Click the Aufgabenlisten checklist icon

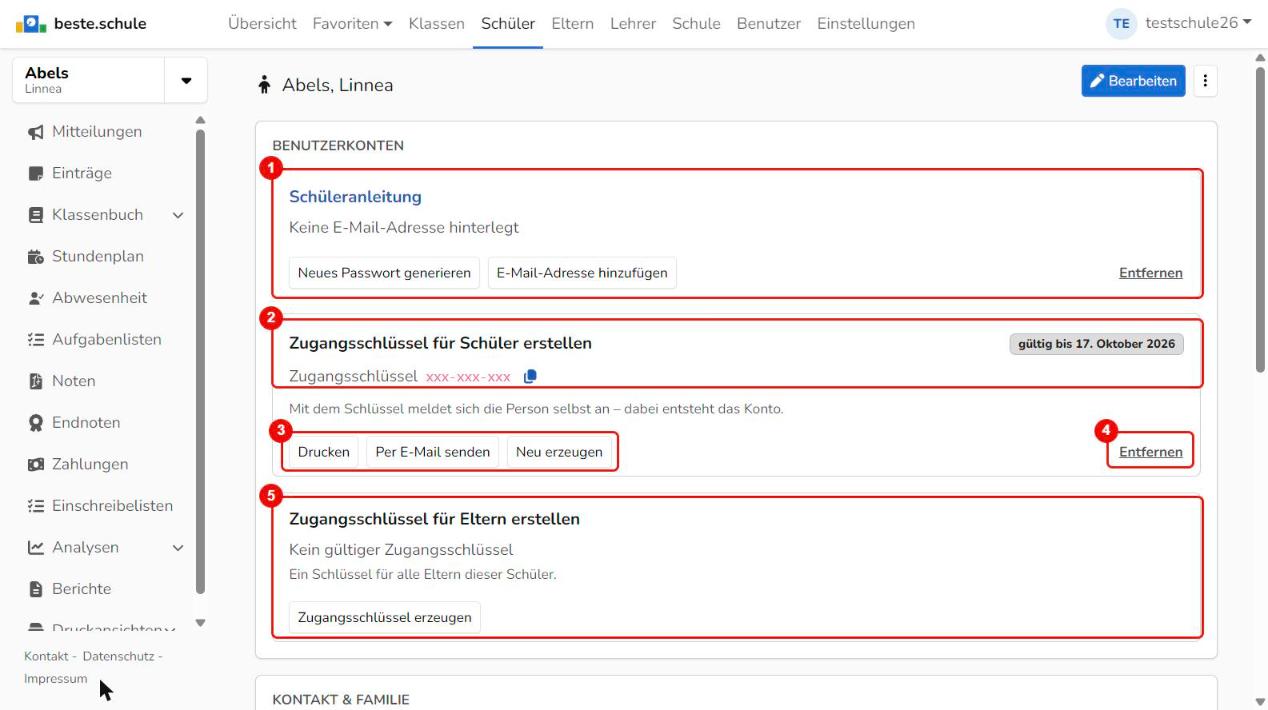[34, 340]
